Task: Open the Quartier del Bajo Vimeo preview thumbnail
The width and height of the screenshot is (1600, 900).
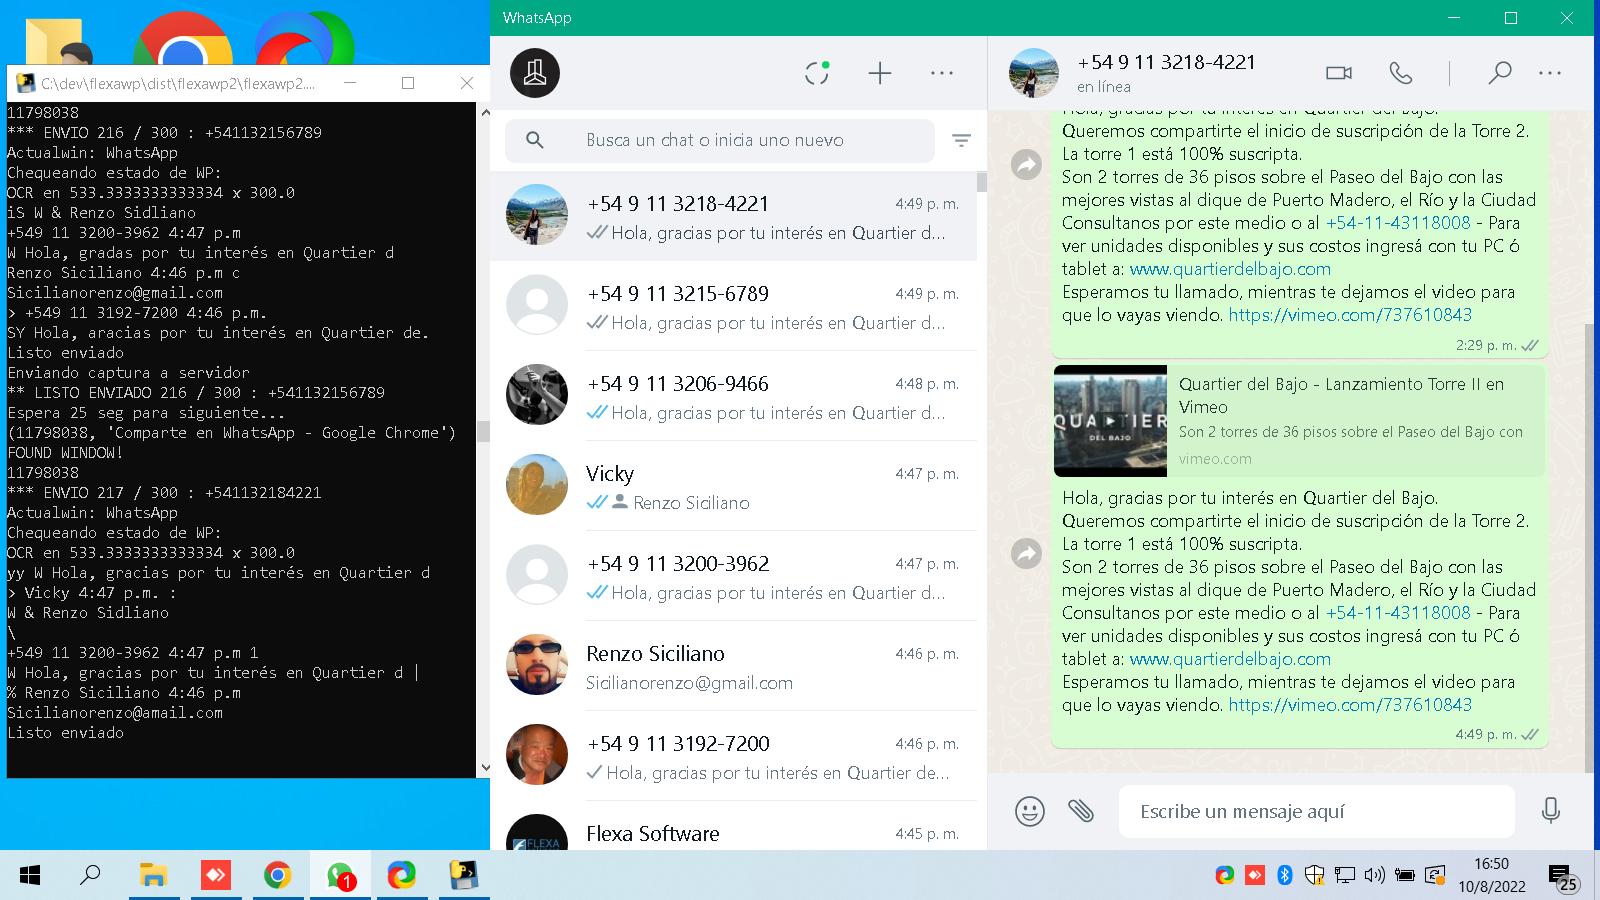Action: (1110, 421)
